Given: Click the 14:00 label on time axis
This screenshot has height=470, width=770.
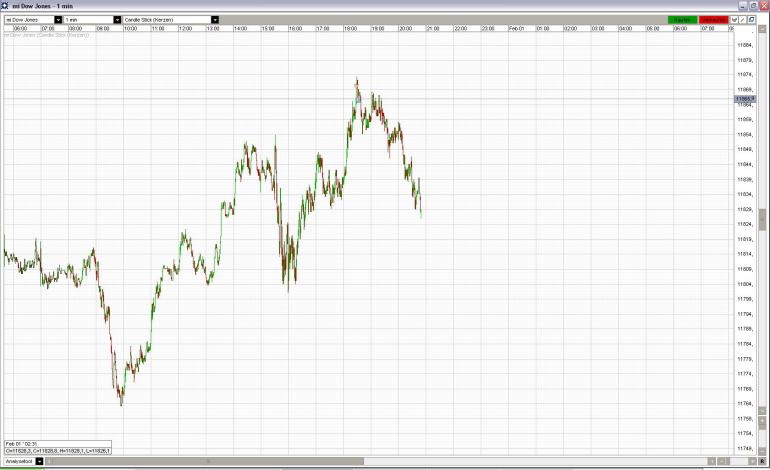Looking at the screenshot, I should 240,28.
